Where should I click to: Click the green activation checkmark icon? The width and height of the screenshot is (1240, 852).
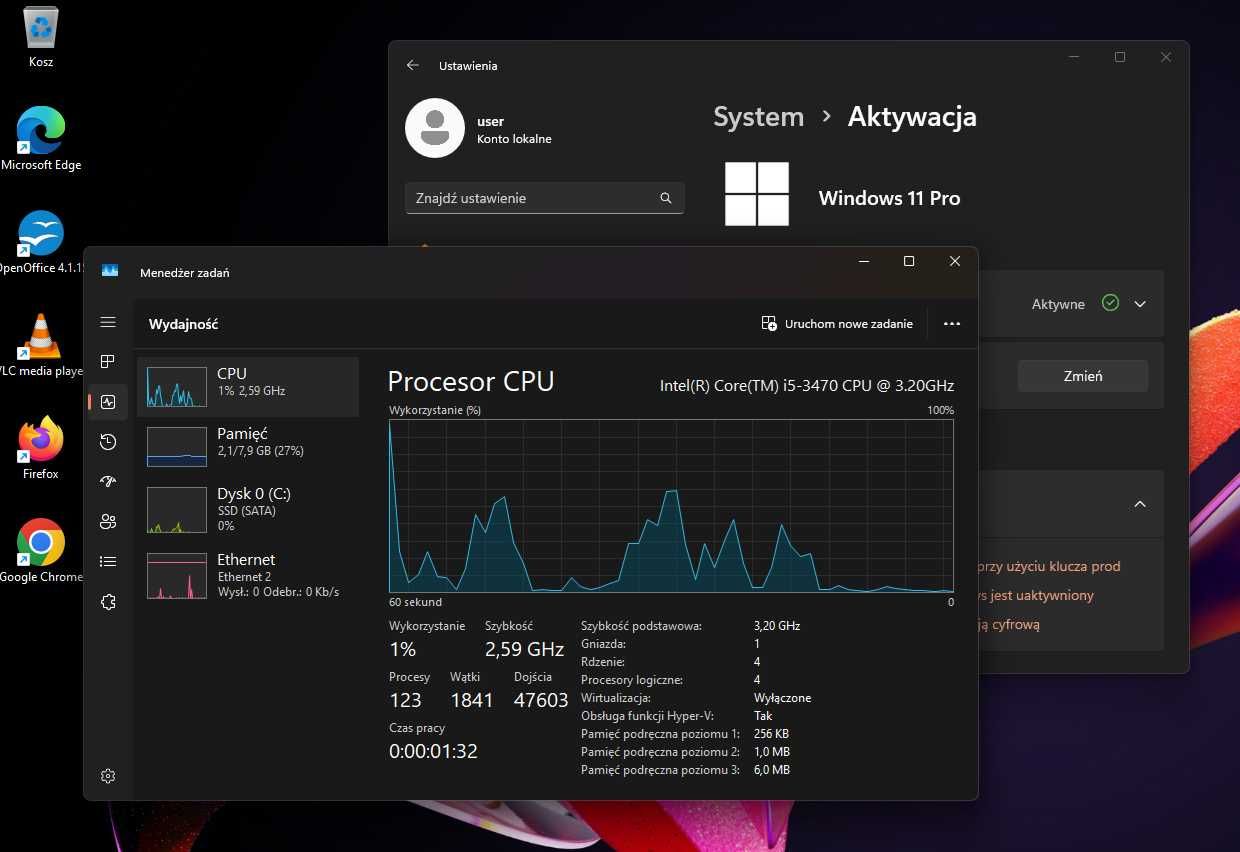point(1110,303)
